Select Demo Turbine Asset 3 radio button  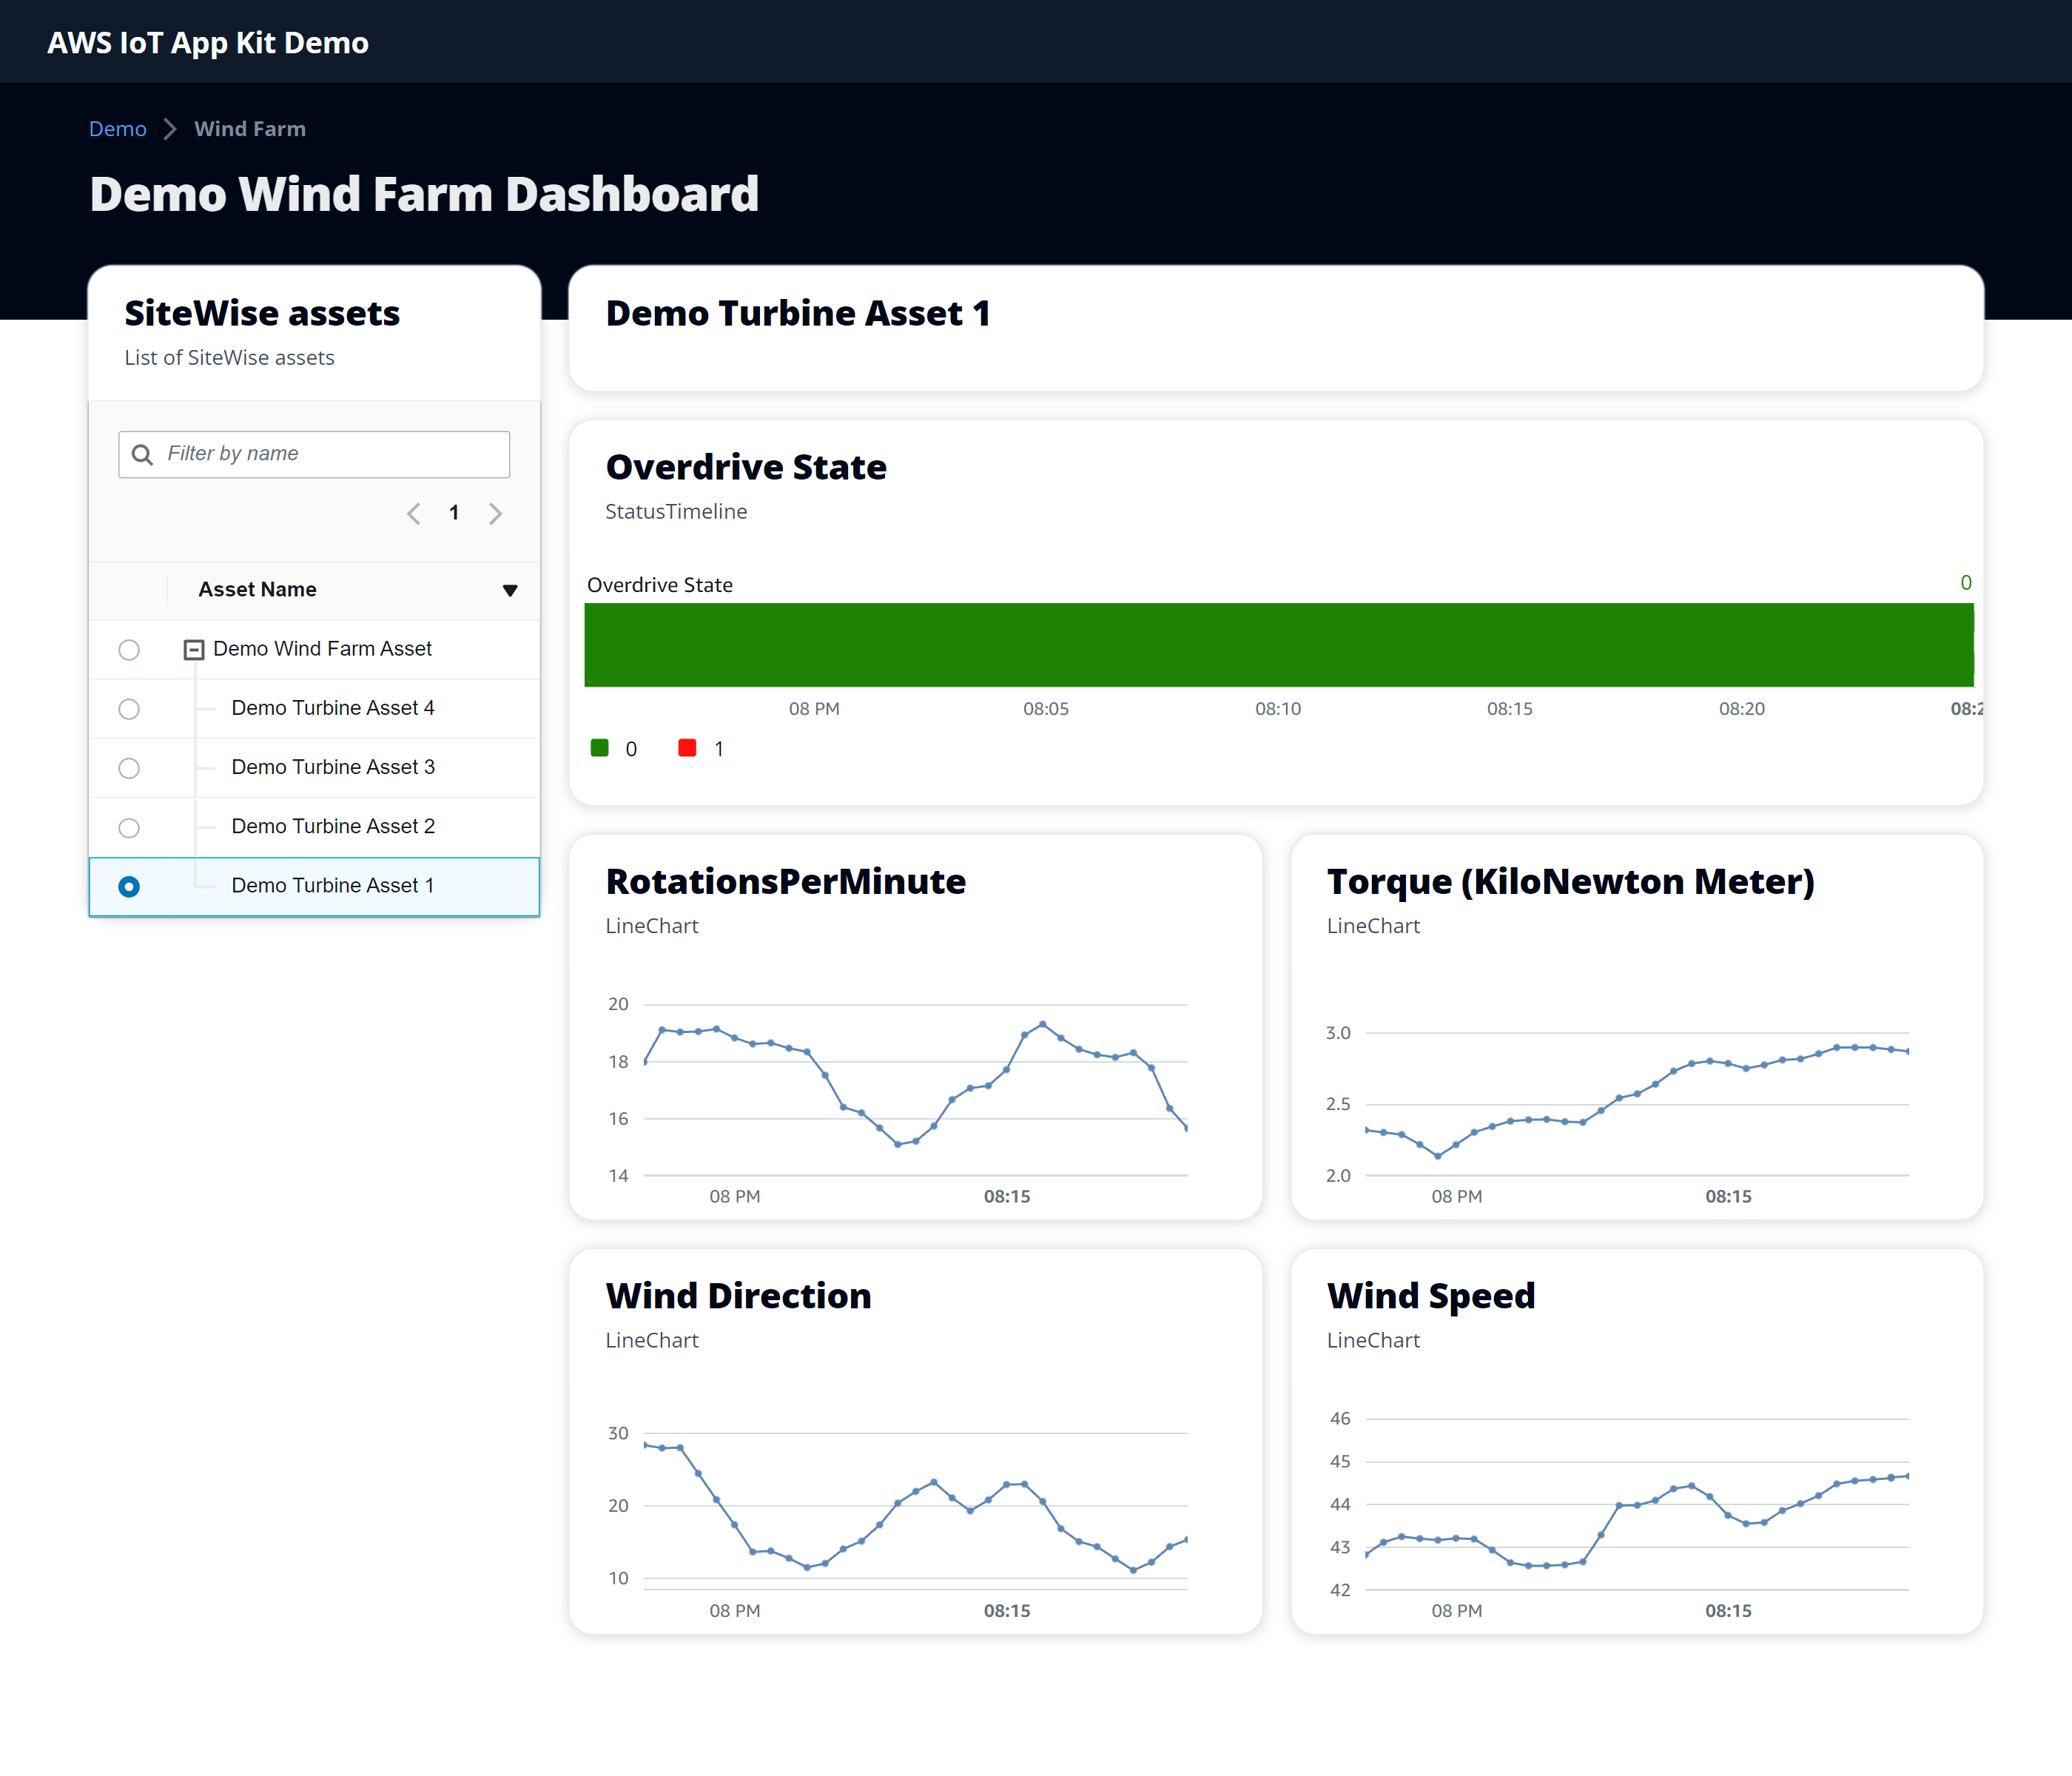pos(129,768)
